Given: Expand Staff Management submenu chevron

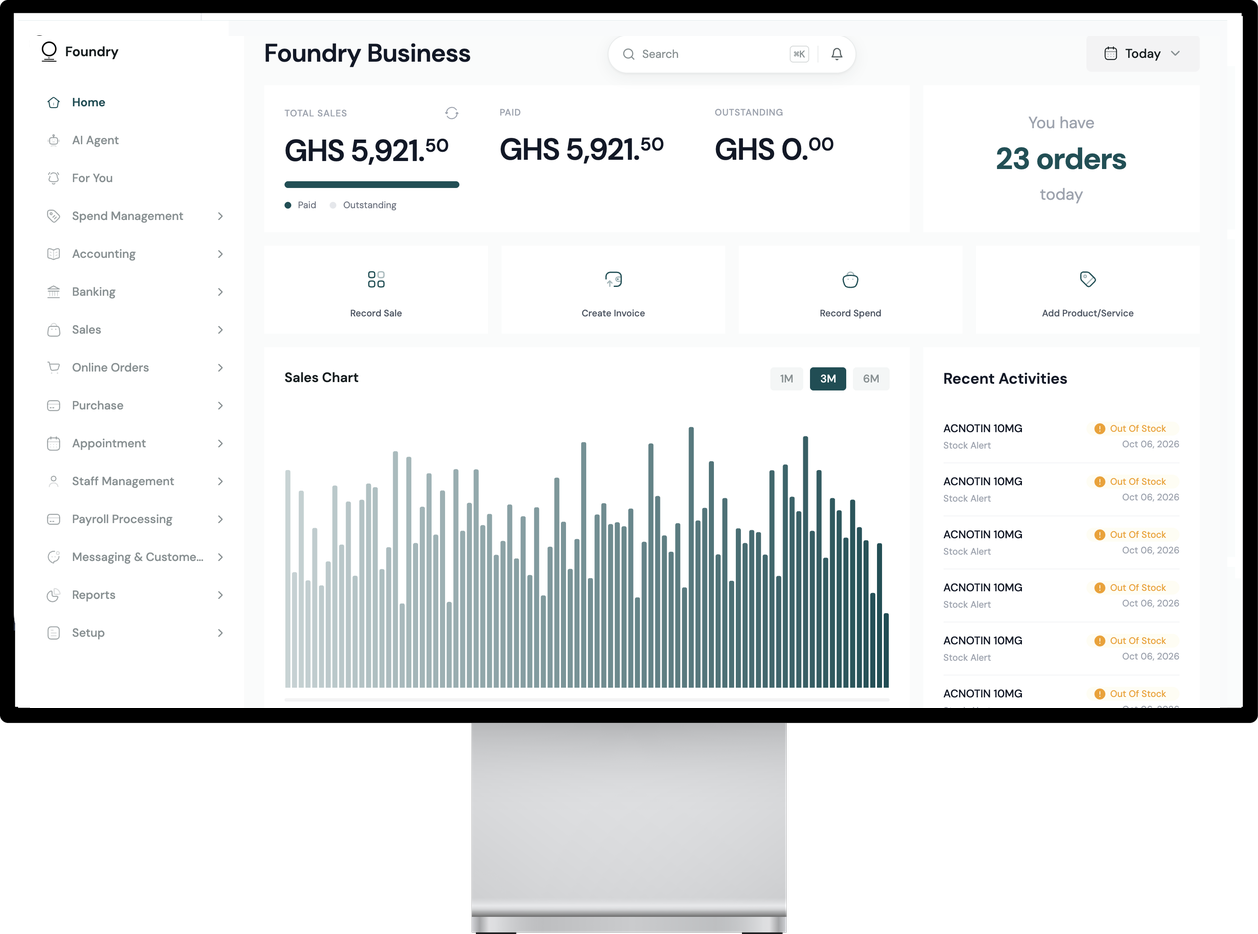Looking at the screenshot, I should [220, 481].
